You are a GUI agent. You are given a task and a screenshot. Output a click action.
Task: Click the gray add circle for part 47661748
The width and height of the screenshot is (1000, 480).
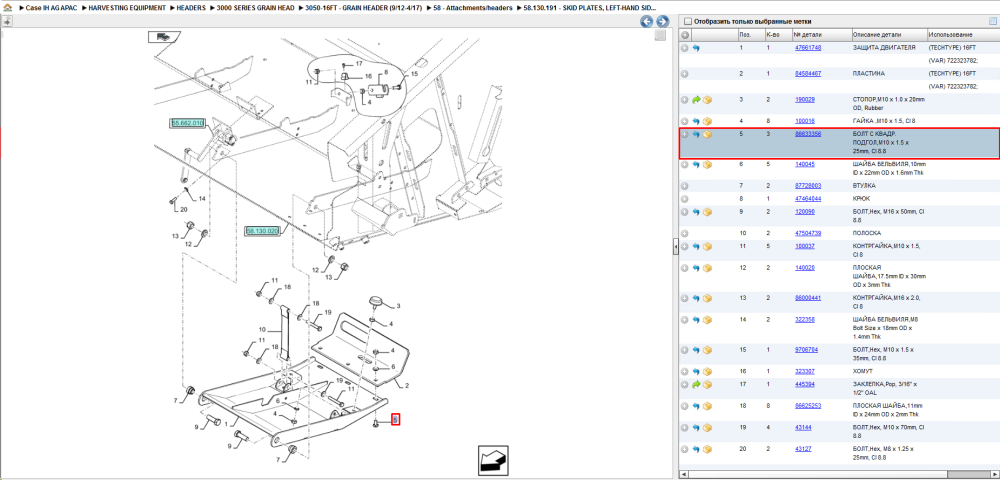pos(684,48)
